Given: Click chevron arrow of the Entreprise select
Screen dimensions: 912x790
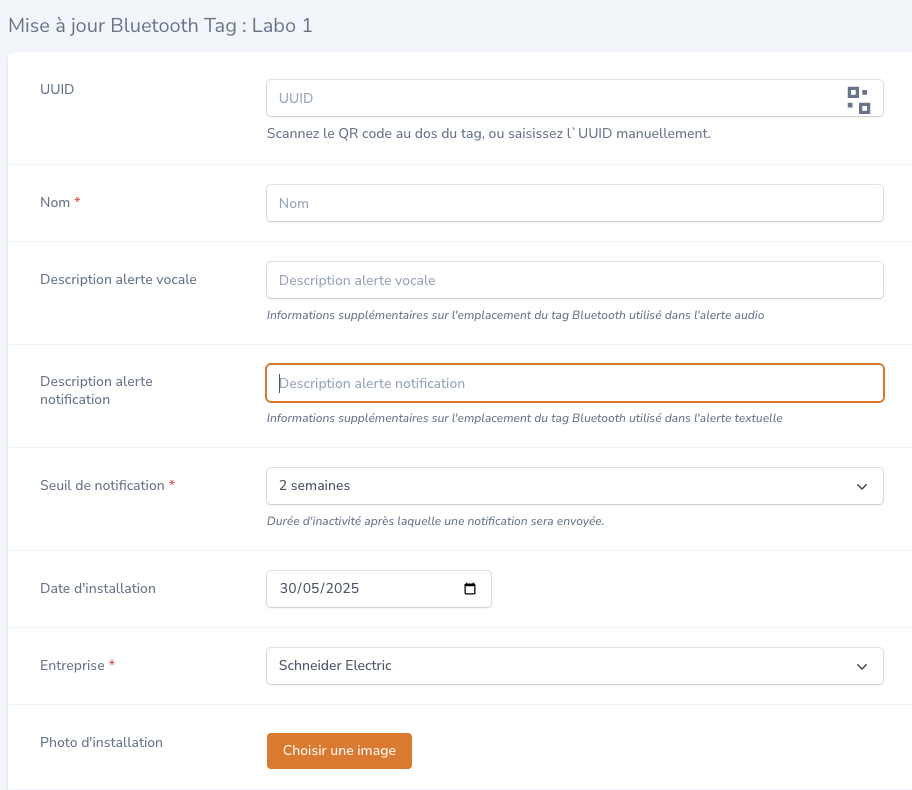Looking at the screenshot, I should pos(862,667).
